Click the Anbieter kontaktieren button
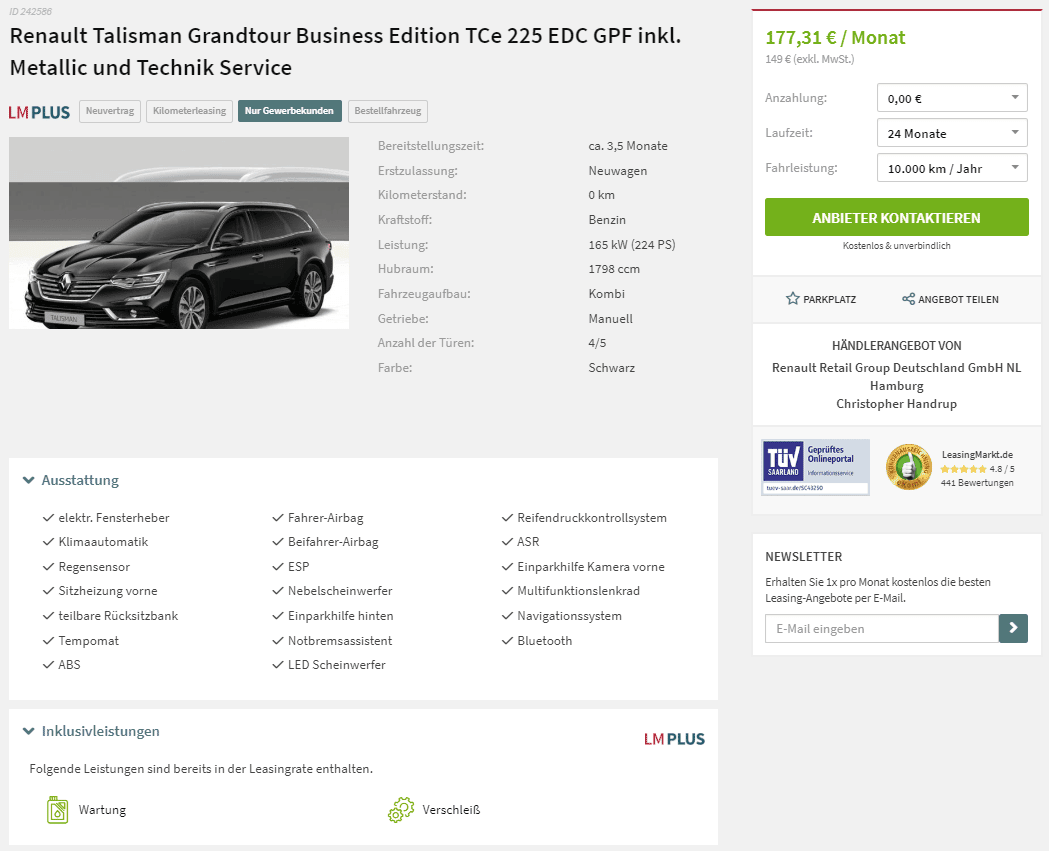The height and width of the screenshot is (851, 1049). tap(896, 217)
